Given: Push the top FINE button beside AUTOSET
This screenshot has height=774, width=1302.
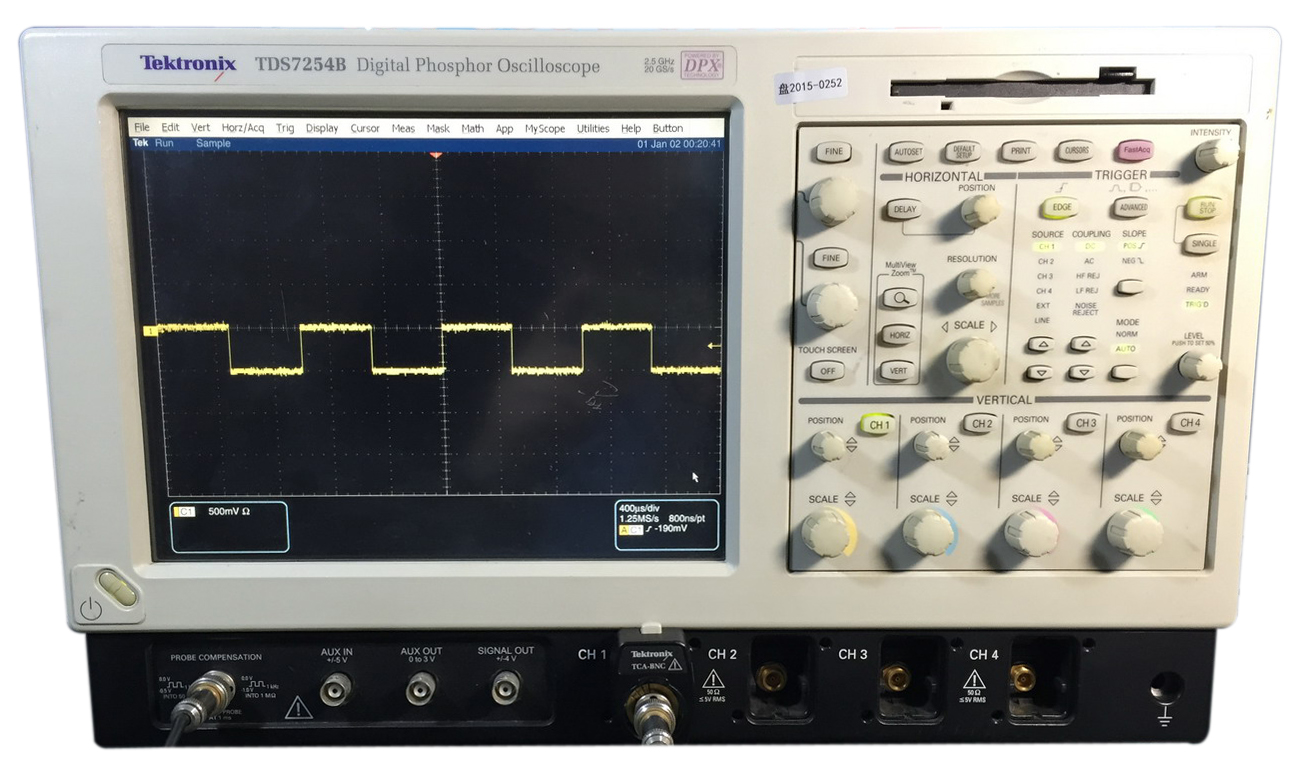Looking at the screenshot, I should point(832,152).
